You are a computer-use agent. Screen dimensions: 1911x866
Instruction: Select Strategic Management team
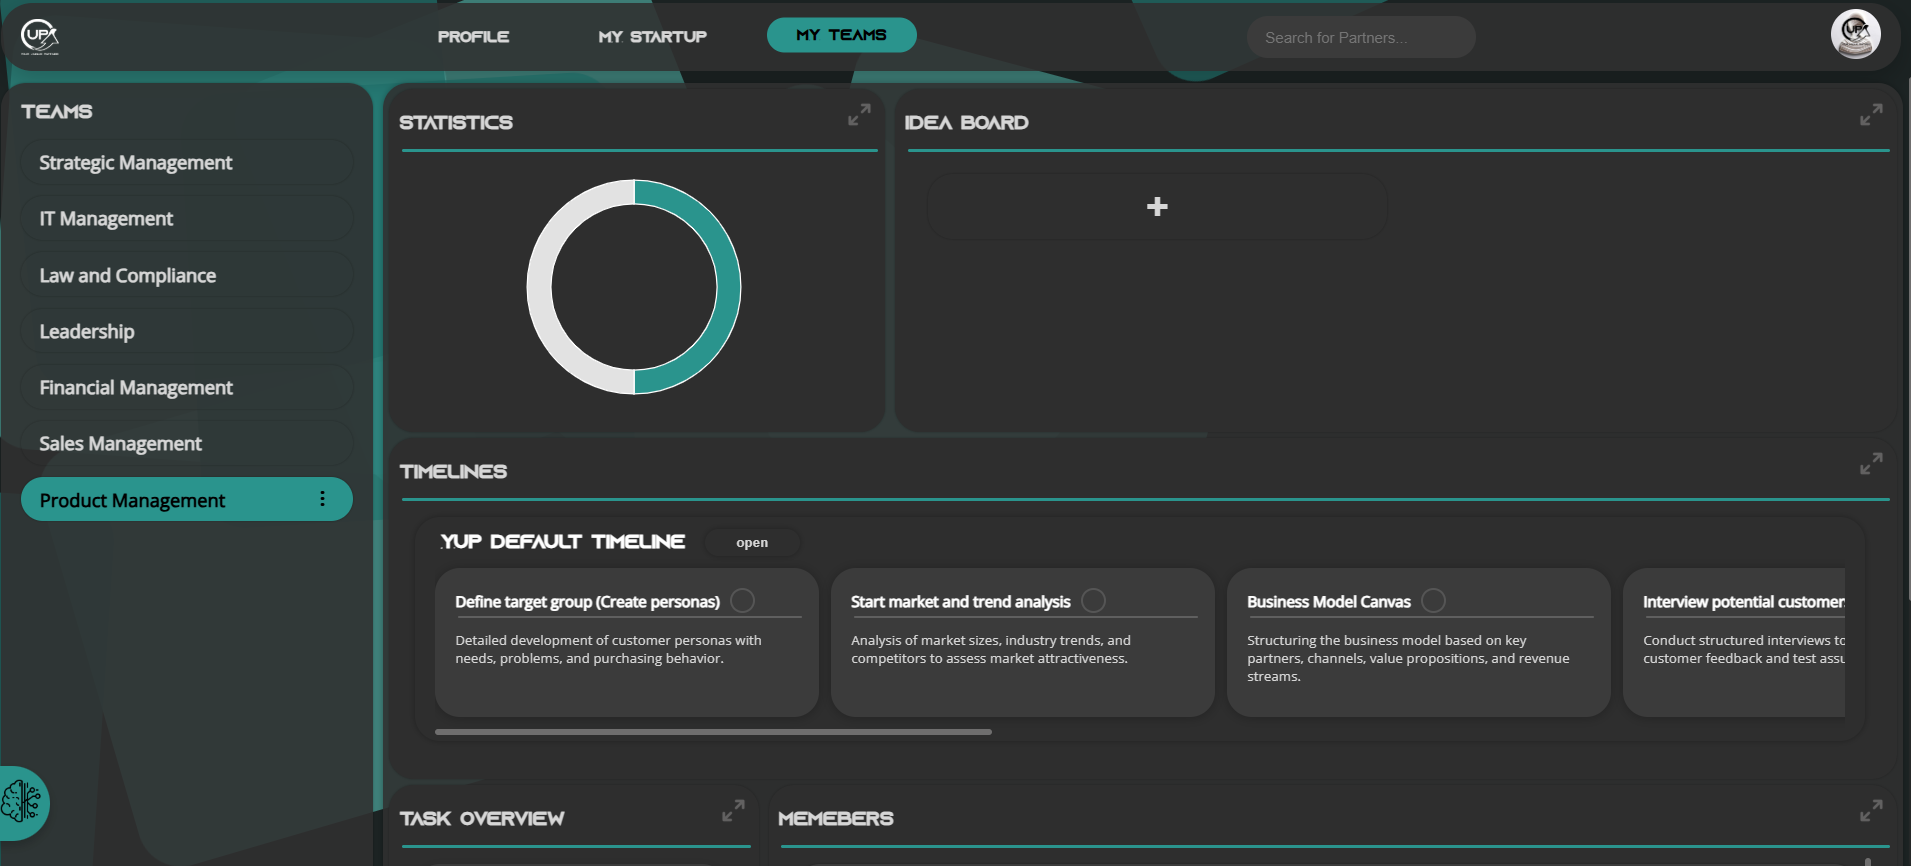pos(187,162)
